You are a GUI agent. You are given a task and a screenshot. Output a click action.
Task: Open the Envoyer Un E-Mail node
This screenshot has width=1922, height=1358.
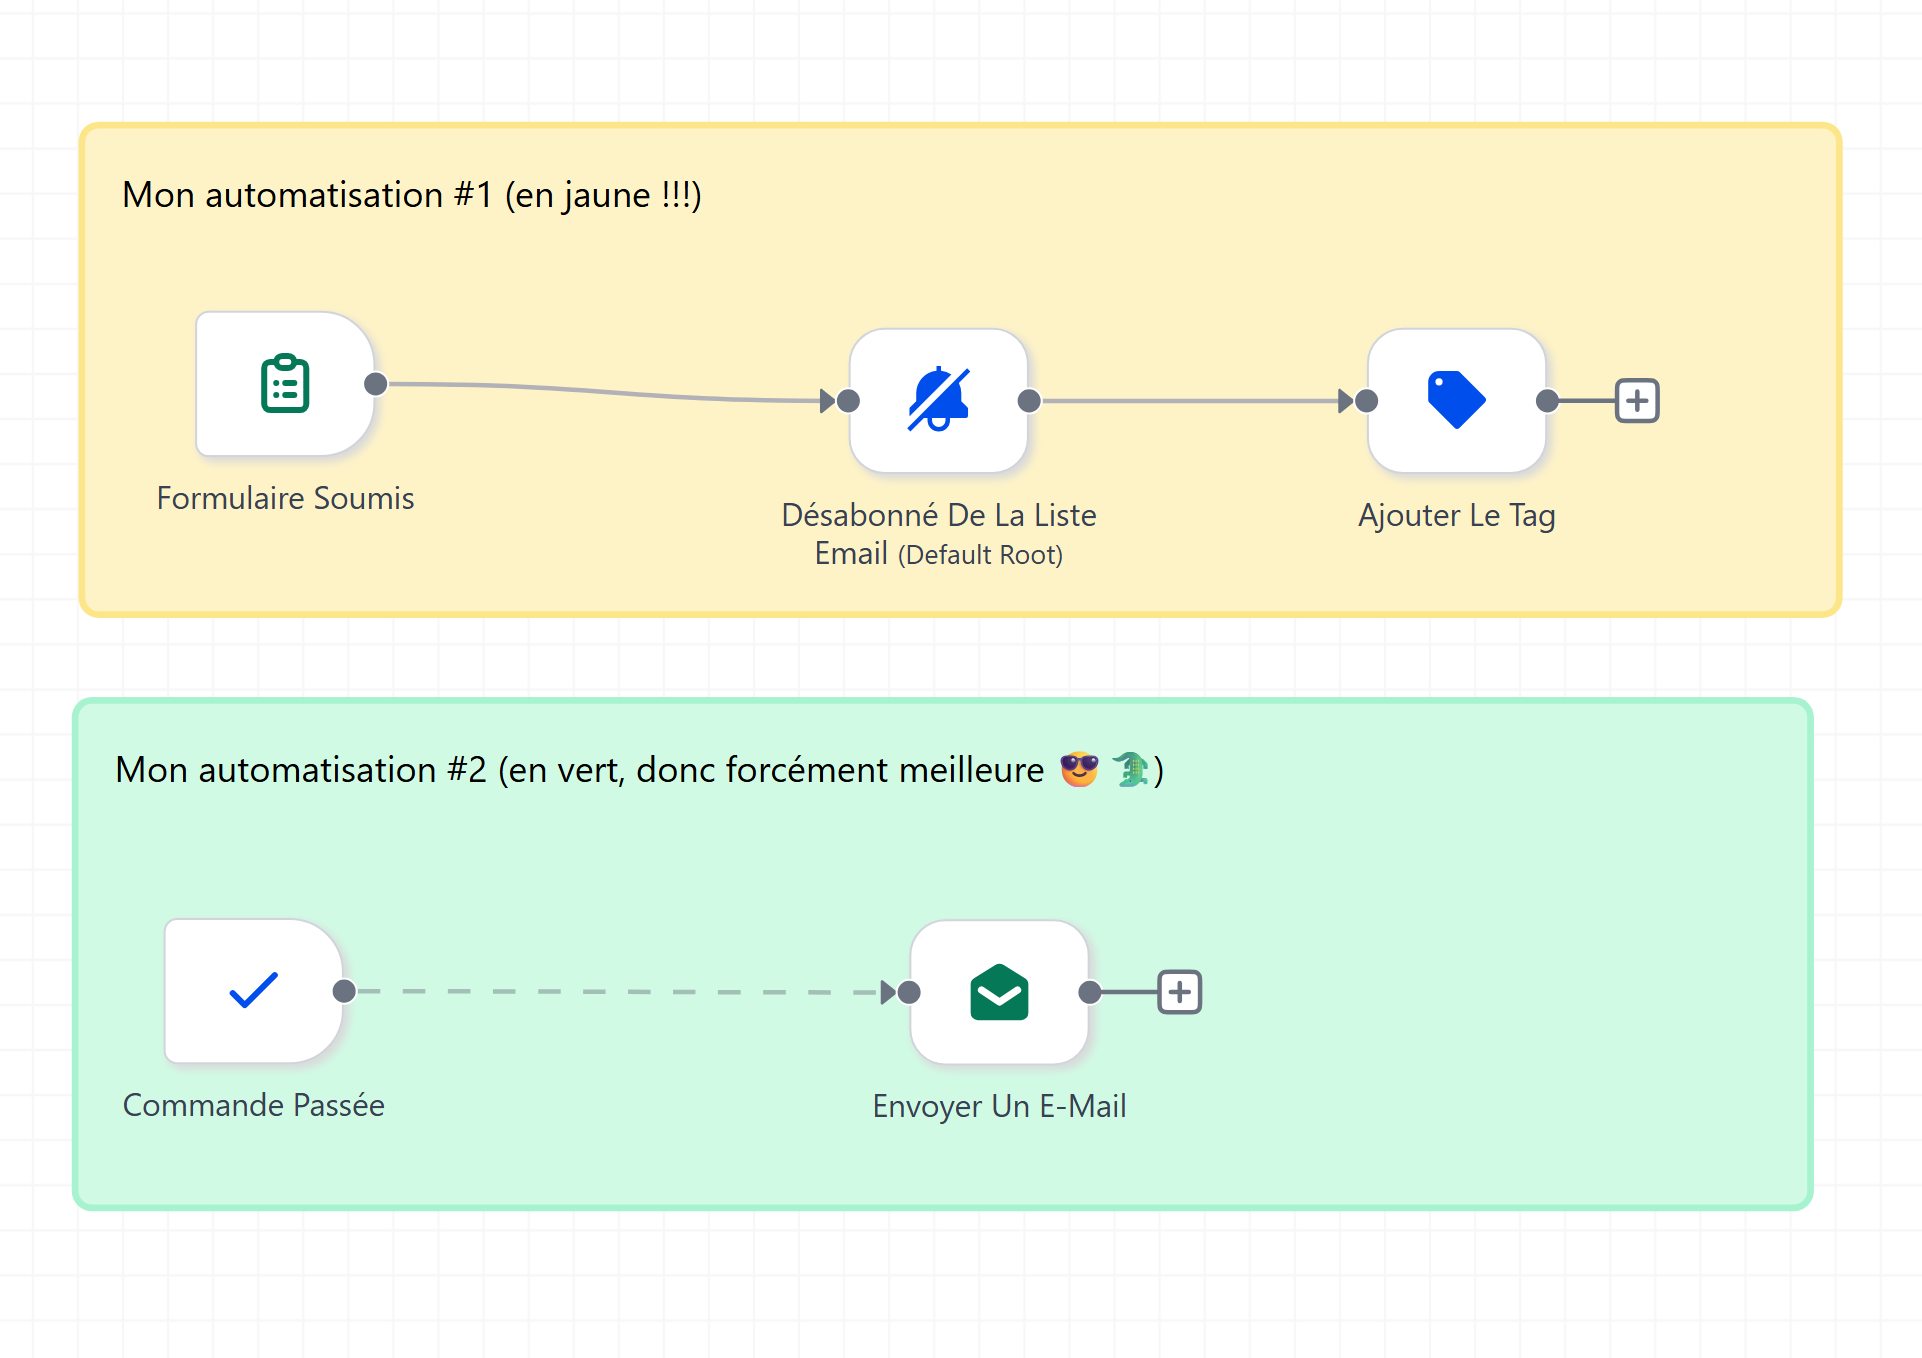point(999,992)
